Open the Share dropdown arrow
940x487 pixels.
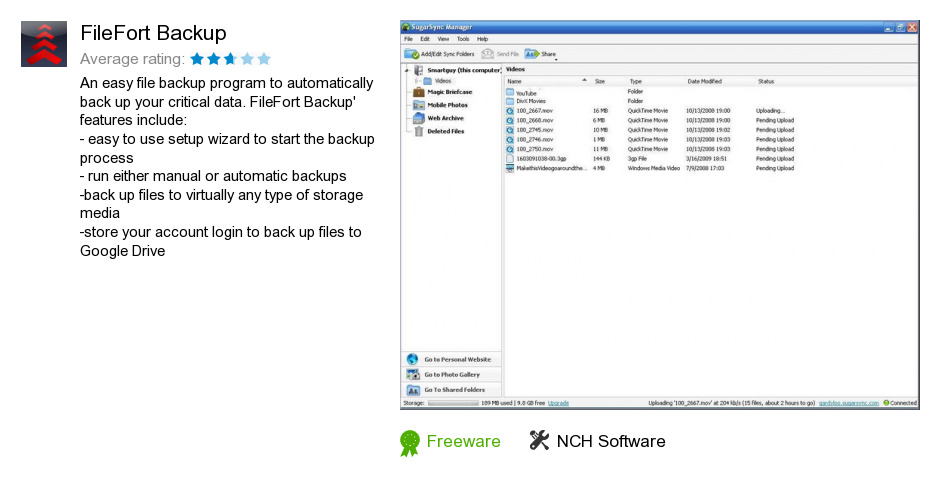pos(556,59)
